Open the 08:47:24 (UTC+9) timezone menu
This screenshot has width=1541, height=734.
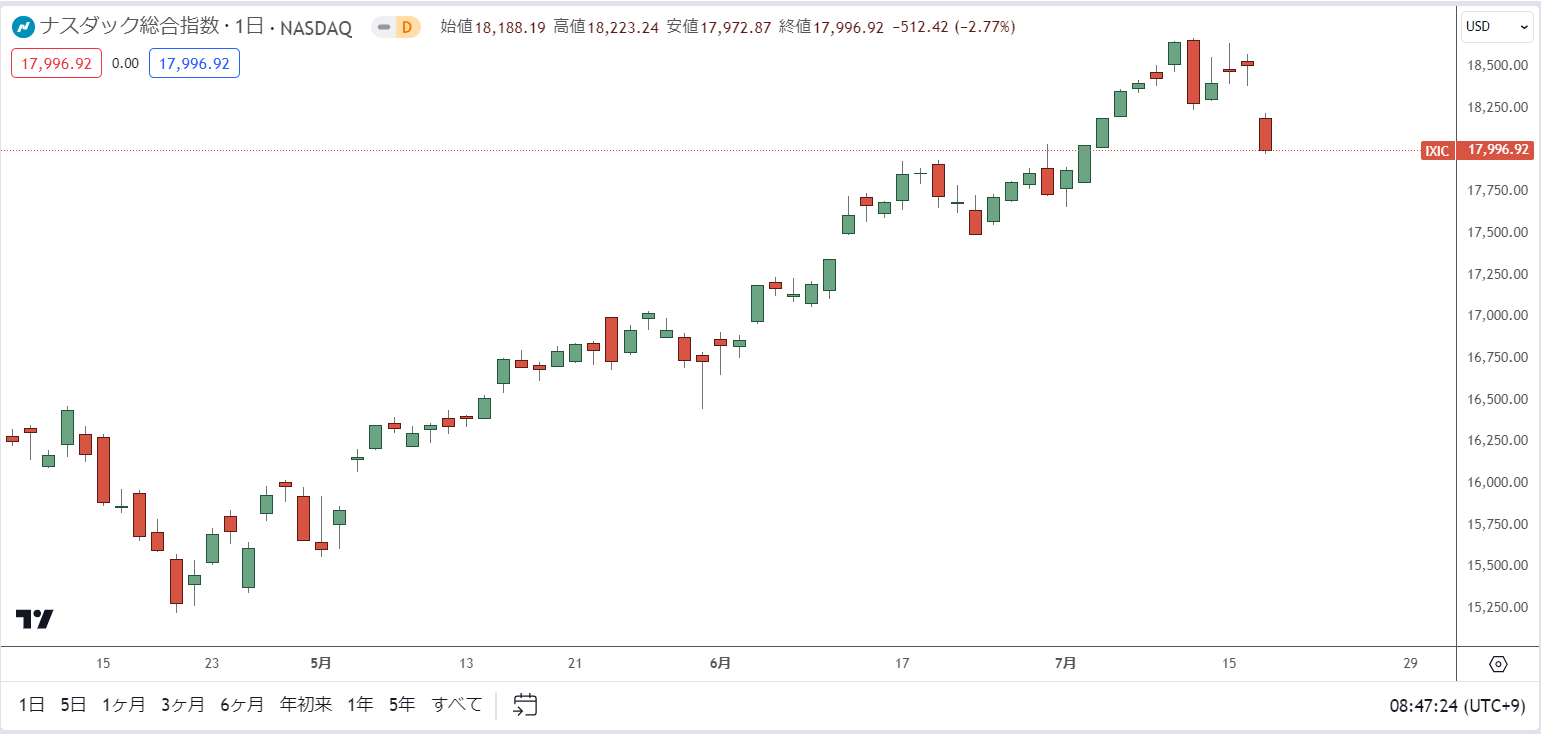click(x=1457, y=705)
